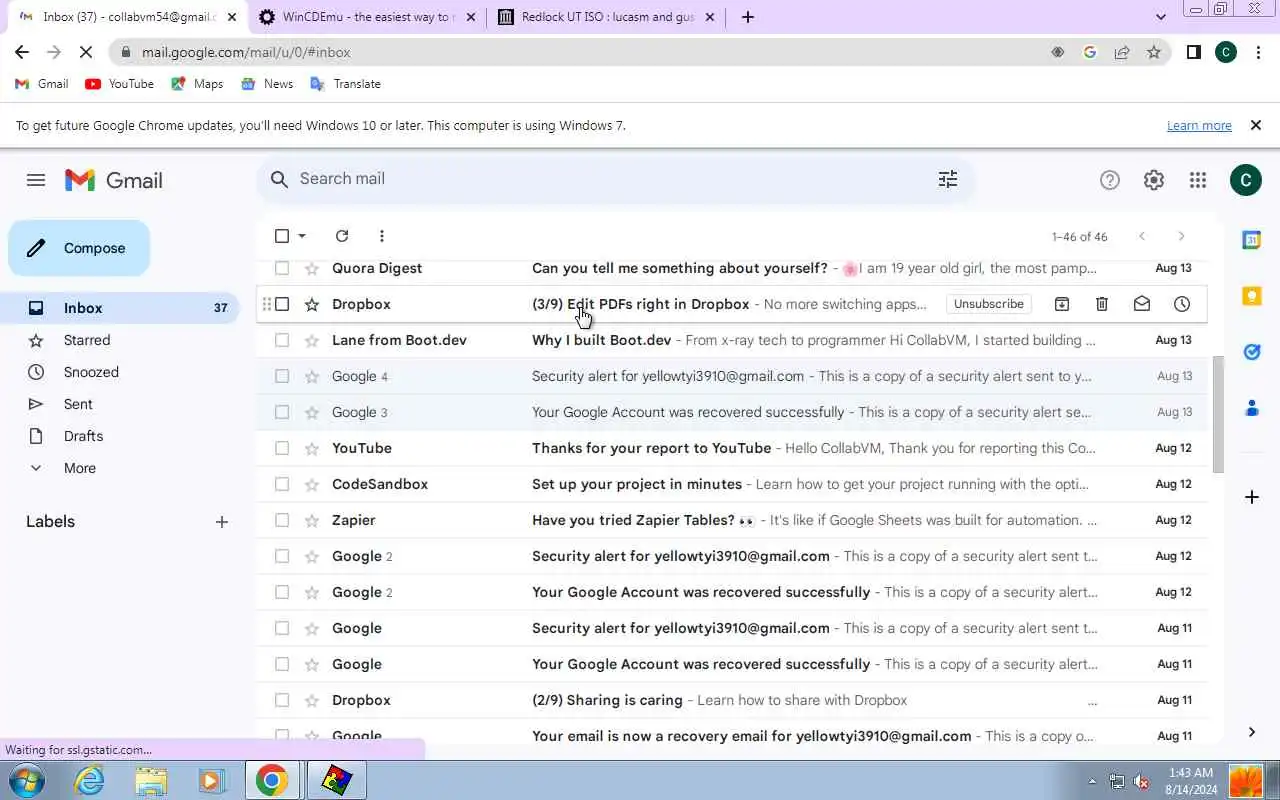Open the Thanks for your report to YouTube email
1280x800 pixels.
[x=730, y=448]
